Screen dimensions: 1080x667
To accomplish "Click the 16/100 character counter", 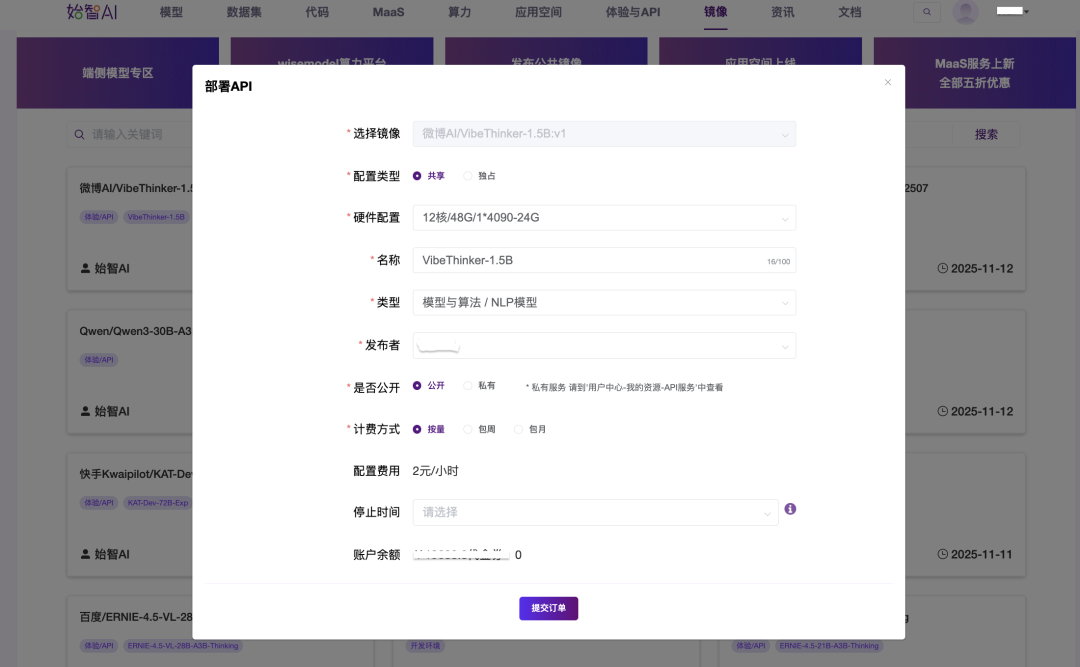I will pyautogui.click(x=778, y=262).
